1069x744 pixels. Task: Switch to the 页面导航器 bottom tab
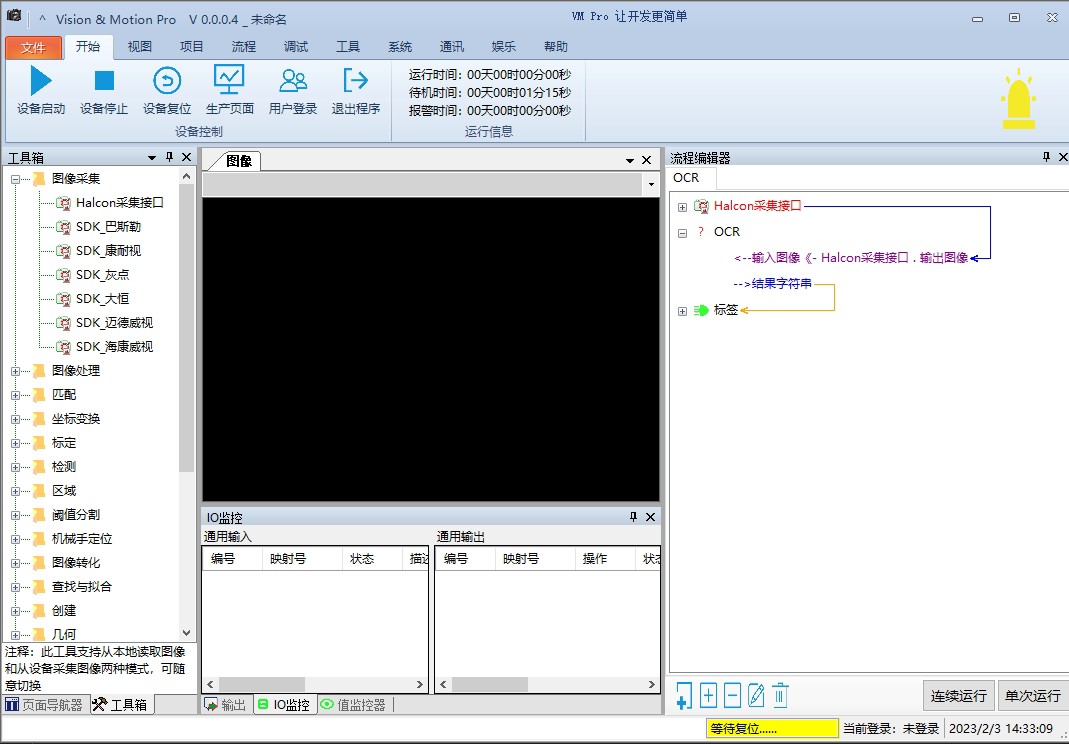point(45,704)
